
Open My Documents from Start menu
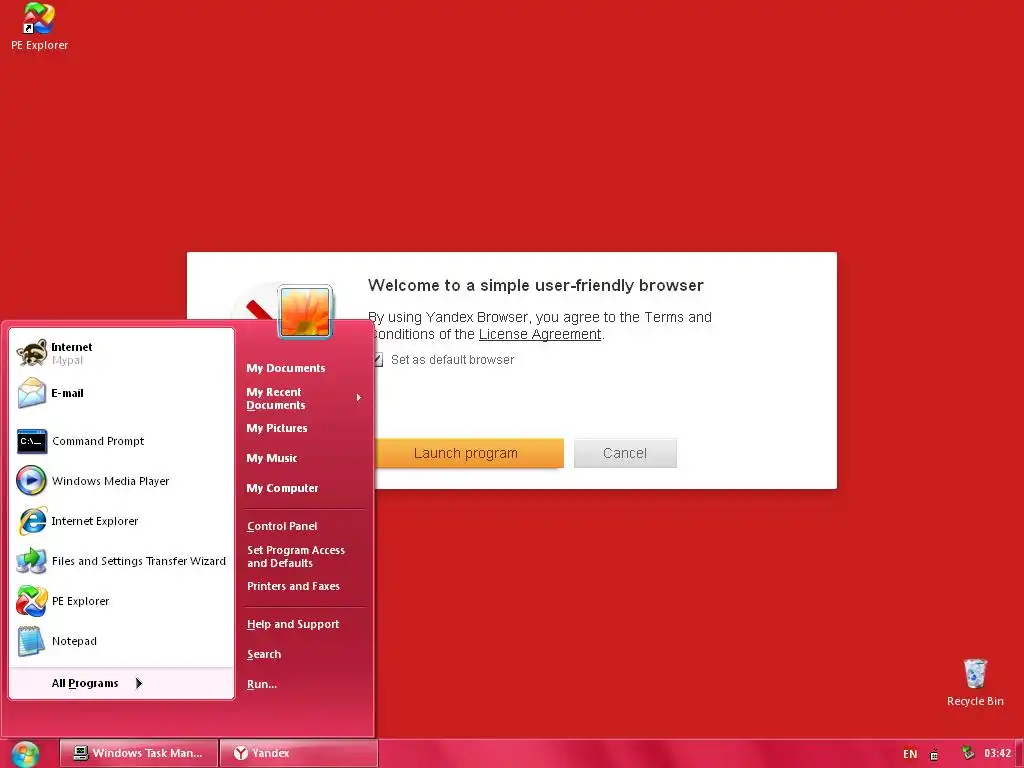pos(286,368)
